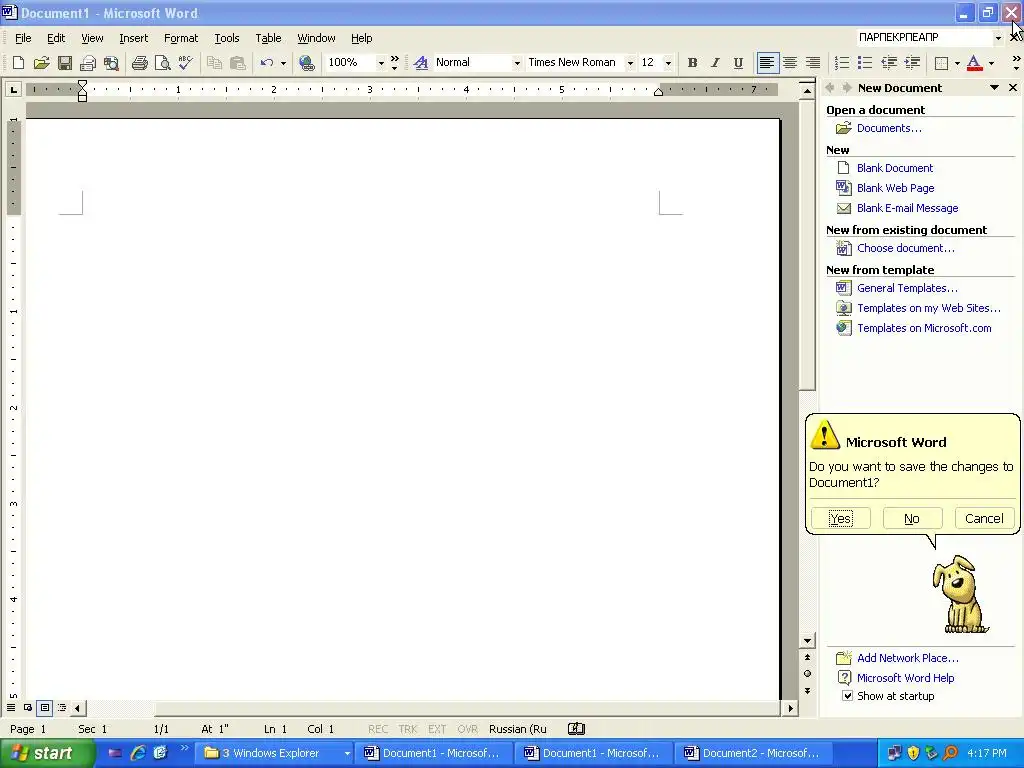Click the Copy toolbar icon
This screenshot has width=1024, height=768.
coord(214,63)
